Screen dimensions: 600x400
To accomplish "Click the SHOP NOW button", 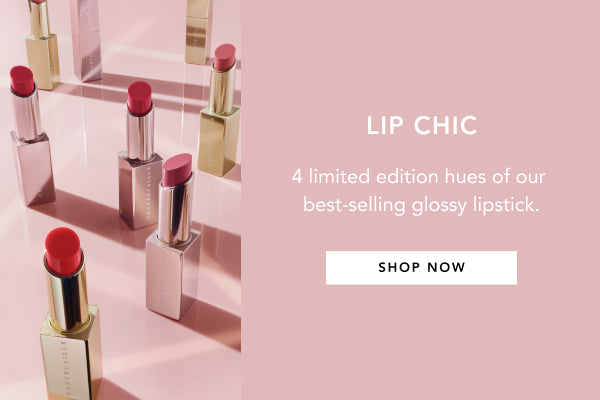I will pyautogui.click(x=421, y=268).
